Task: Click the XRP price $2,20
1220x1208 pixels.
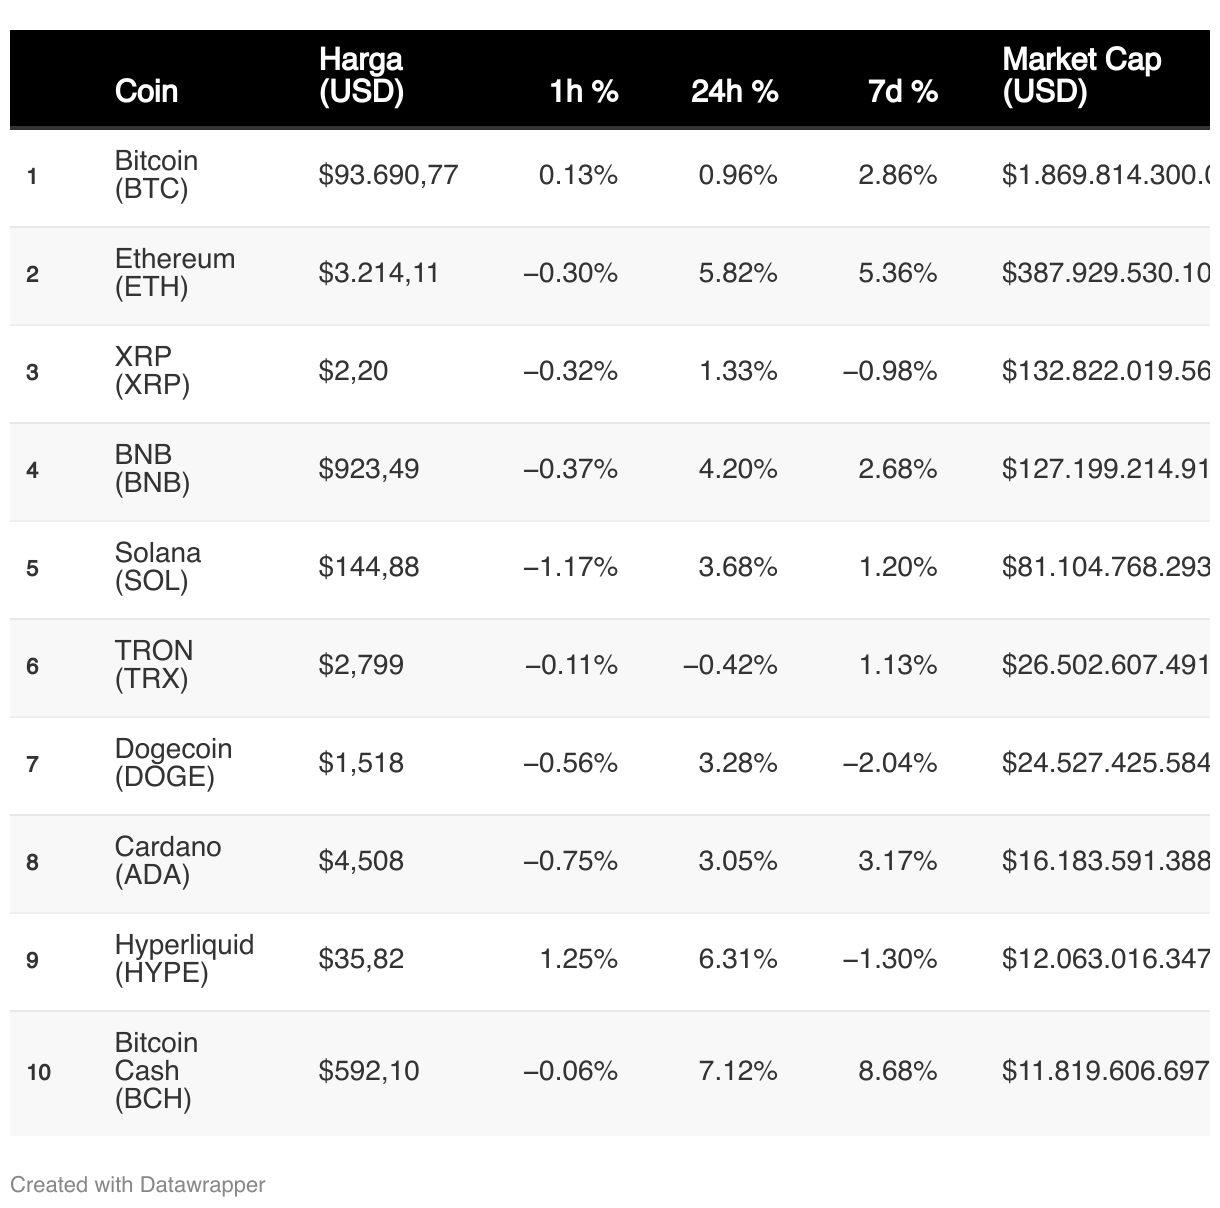Action: point(353,371)
